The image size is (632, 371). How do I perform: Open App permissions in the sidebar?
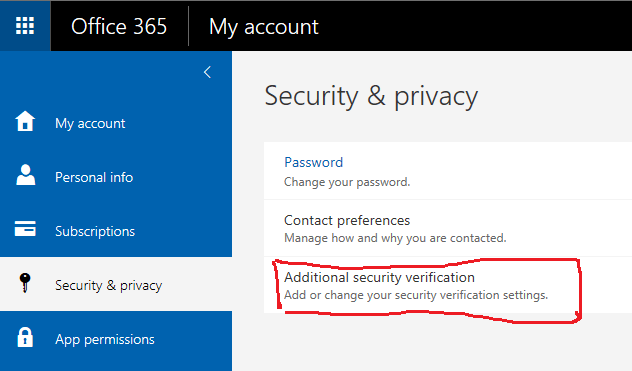pyautogui.click(x=105, y=340)
